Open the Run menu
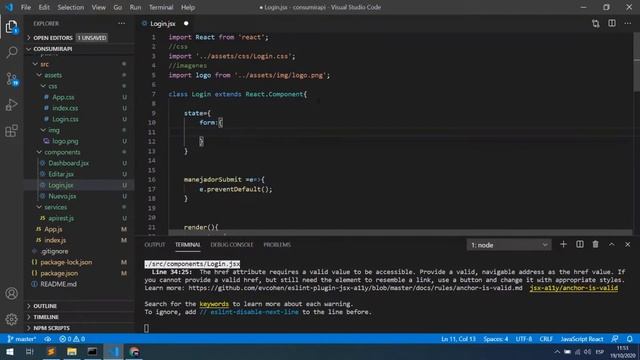 point(135,7)
